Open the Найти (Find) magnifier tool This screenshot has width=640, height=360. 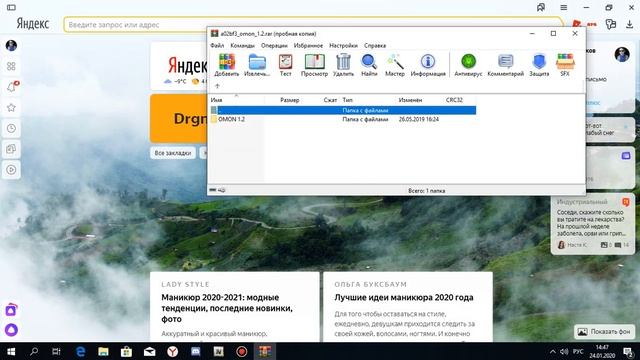pyautogui.click(x=369, y=65)
